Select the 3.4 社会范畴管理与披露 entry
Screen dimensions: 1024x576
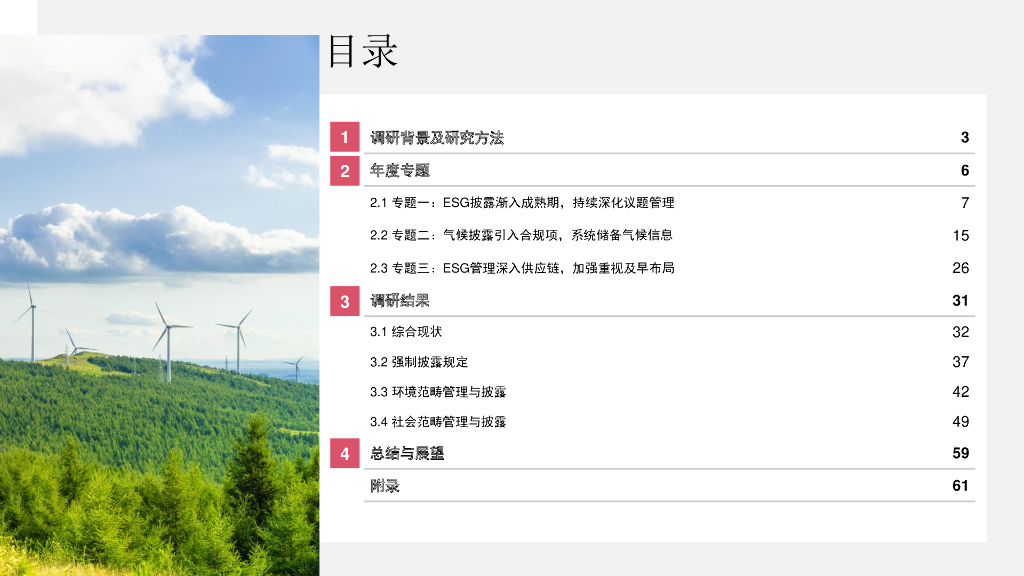(x=438, y=422)
